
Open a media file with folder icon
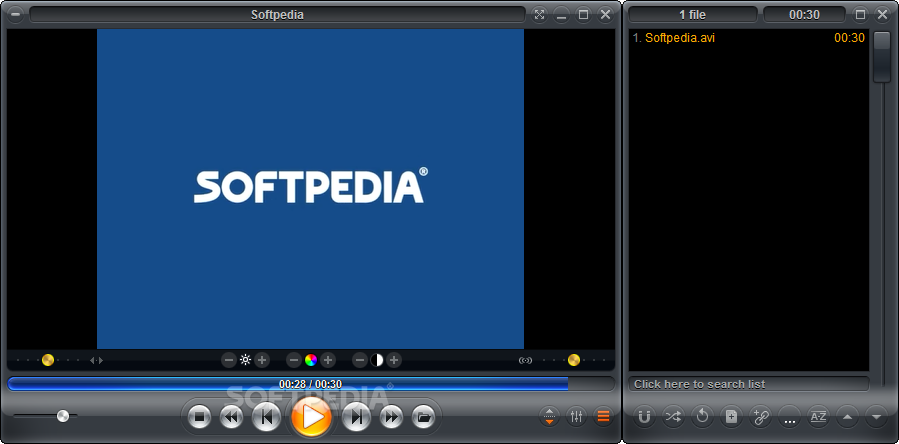[x=423, y=417]
